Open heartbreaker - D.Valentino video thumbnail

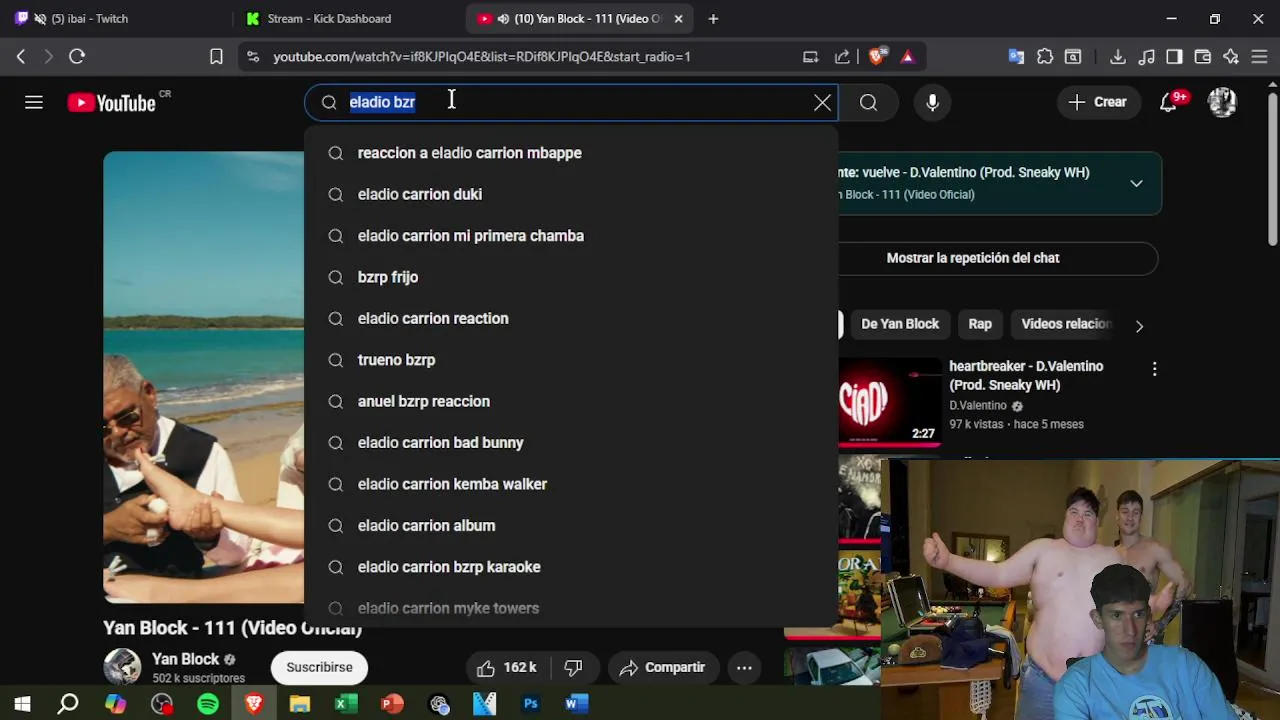[889, 402]
